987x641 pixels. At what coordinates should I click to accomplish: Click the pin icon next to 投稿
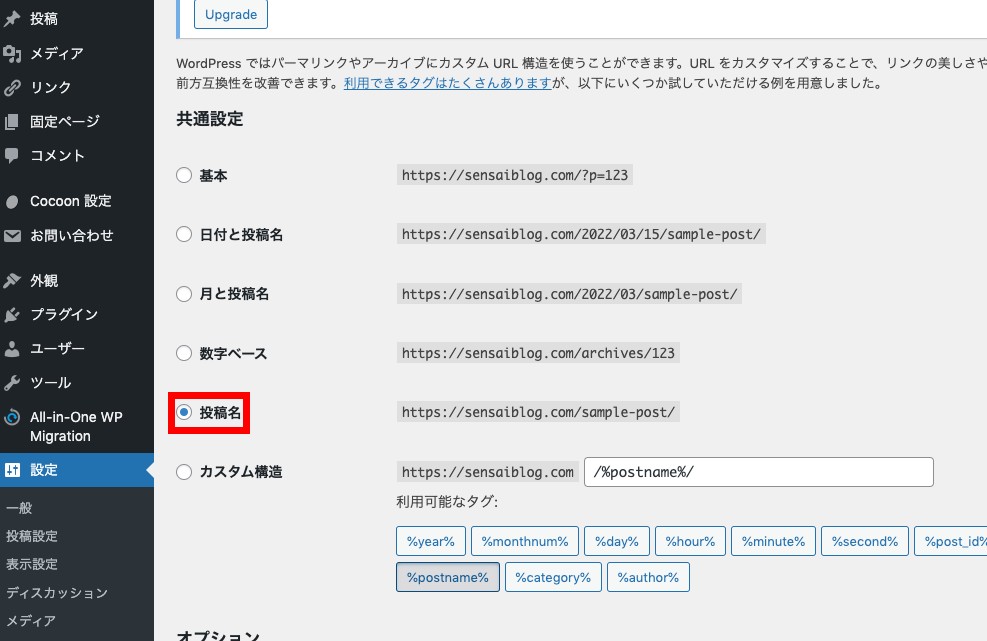tap(12, 19)
